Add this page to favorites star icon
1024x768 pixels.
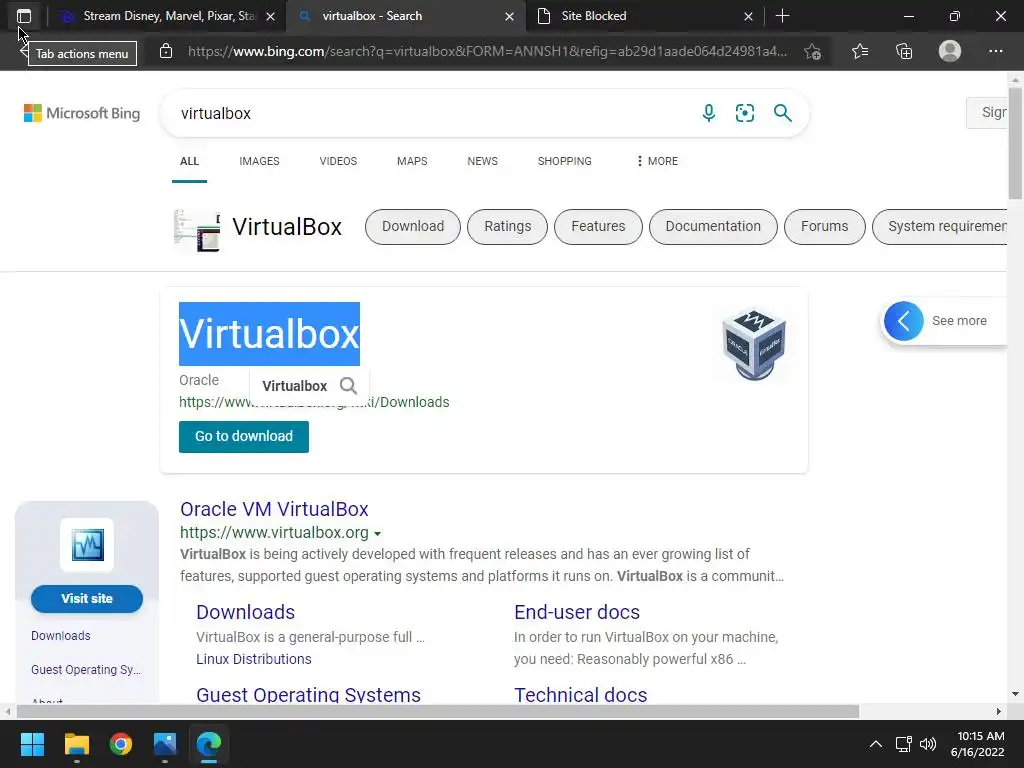click(812, 51)
